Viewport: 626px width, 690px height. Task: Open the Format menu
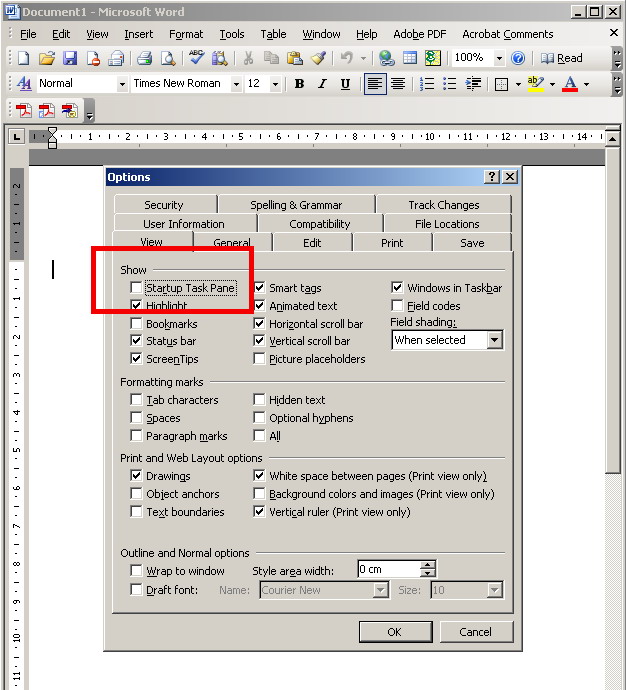pos(186,34)
